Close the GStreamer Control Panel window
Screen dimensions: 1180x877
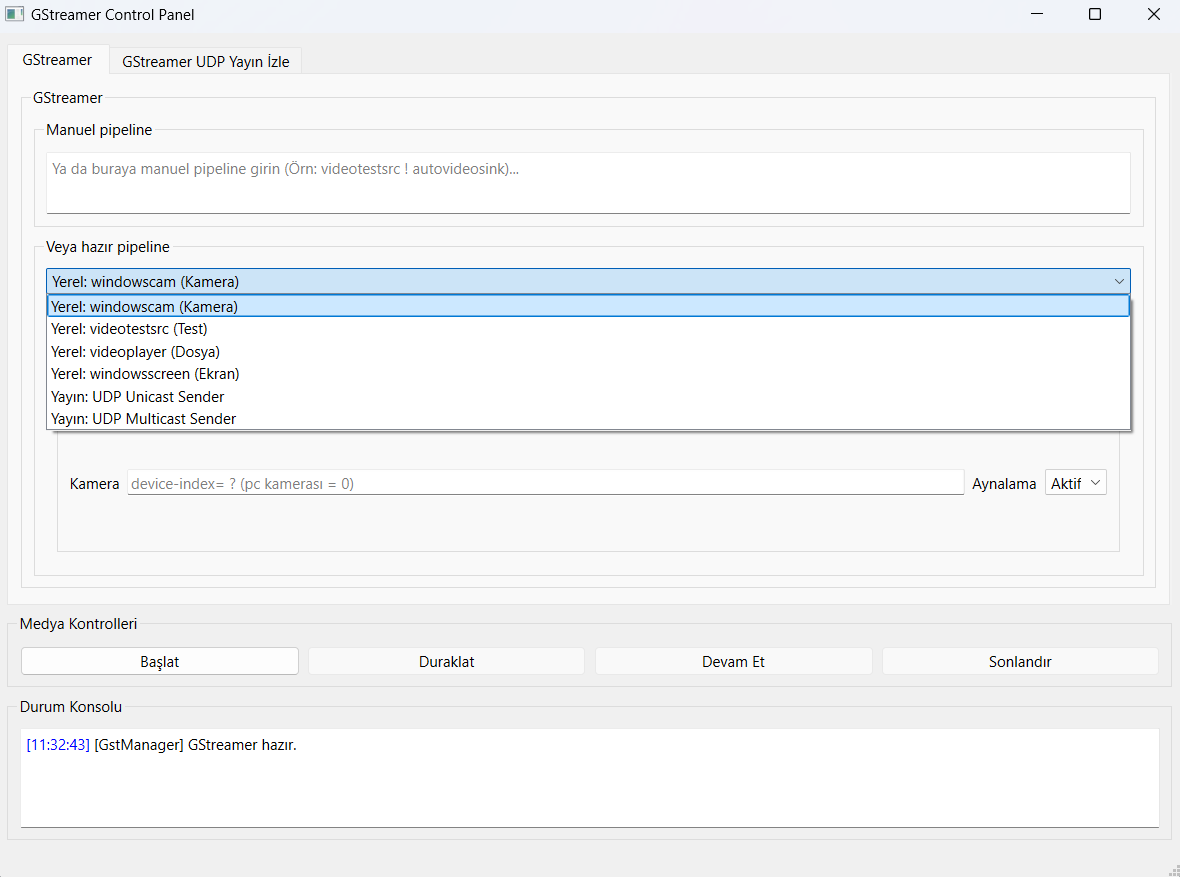click(1151, 15)
